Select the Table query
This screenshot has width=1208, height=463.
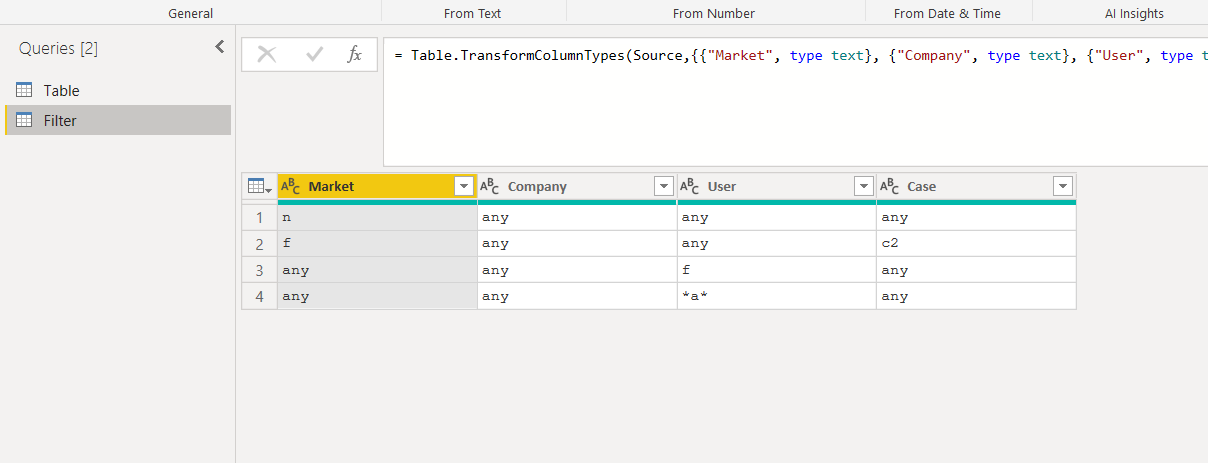[118, 90]
